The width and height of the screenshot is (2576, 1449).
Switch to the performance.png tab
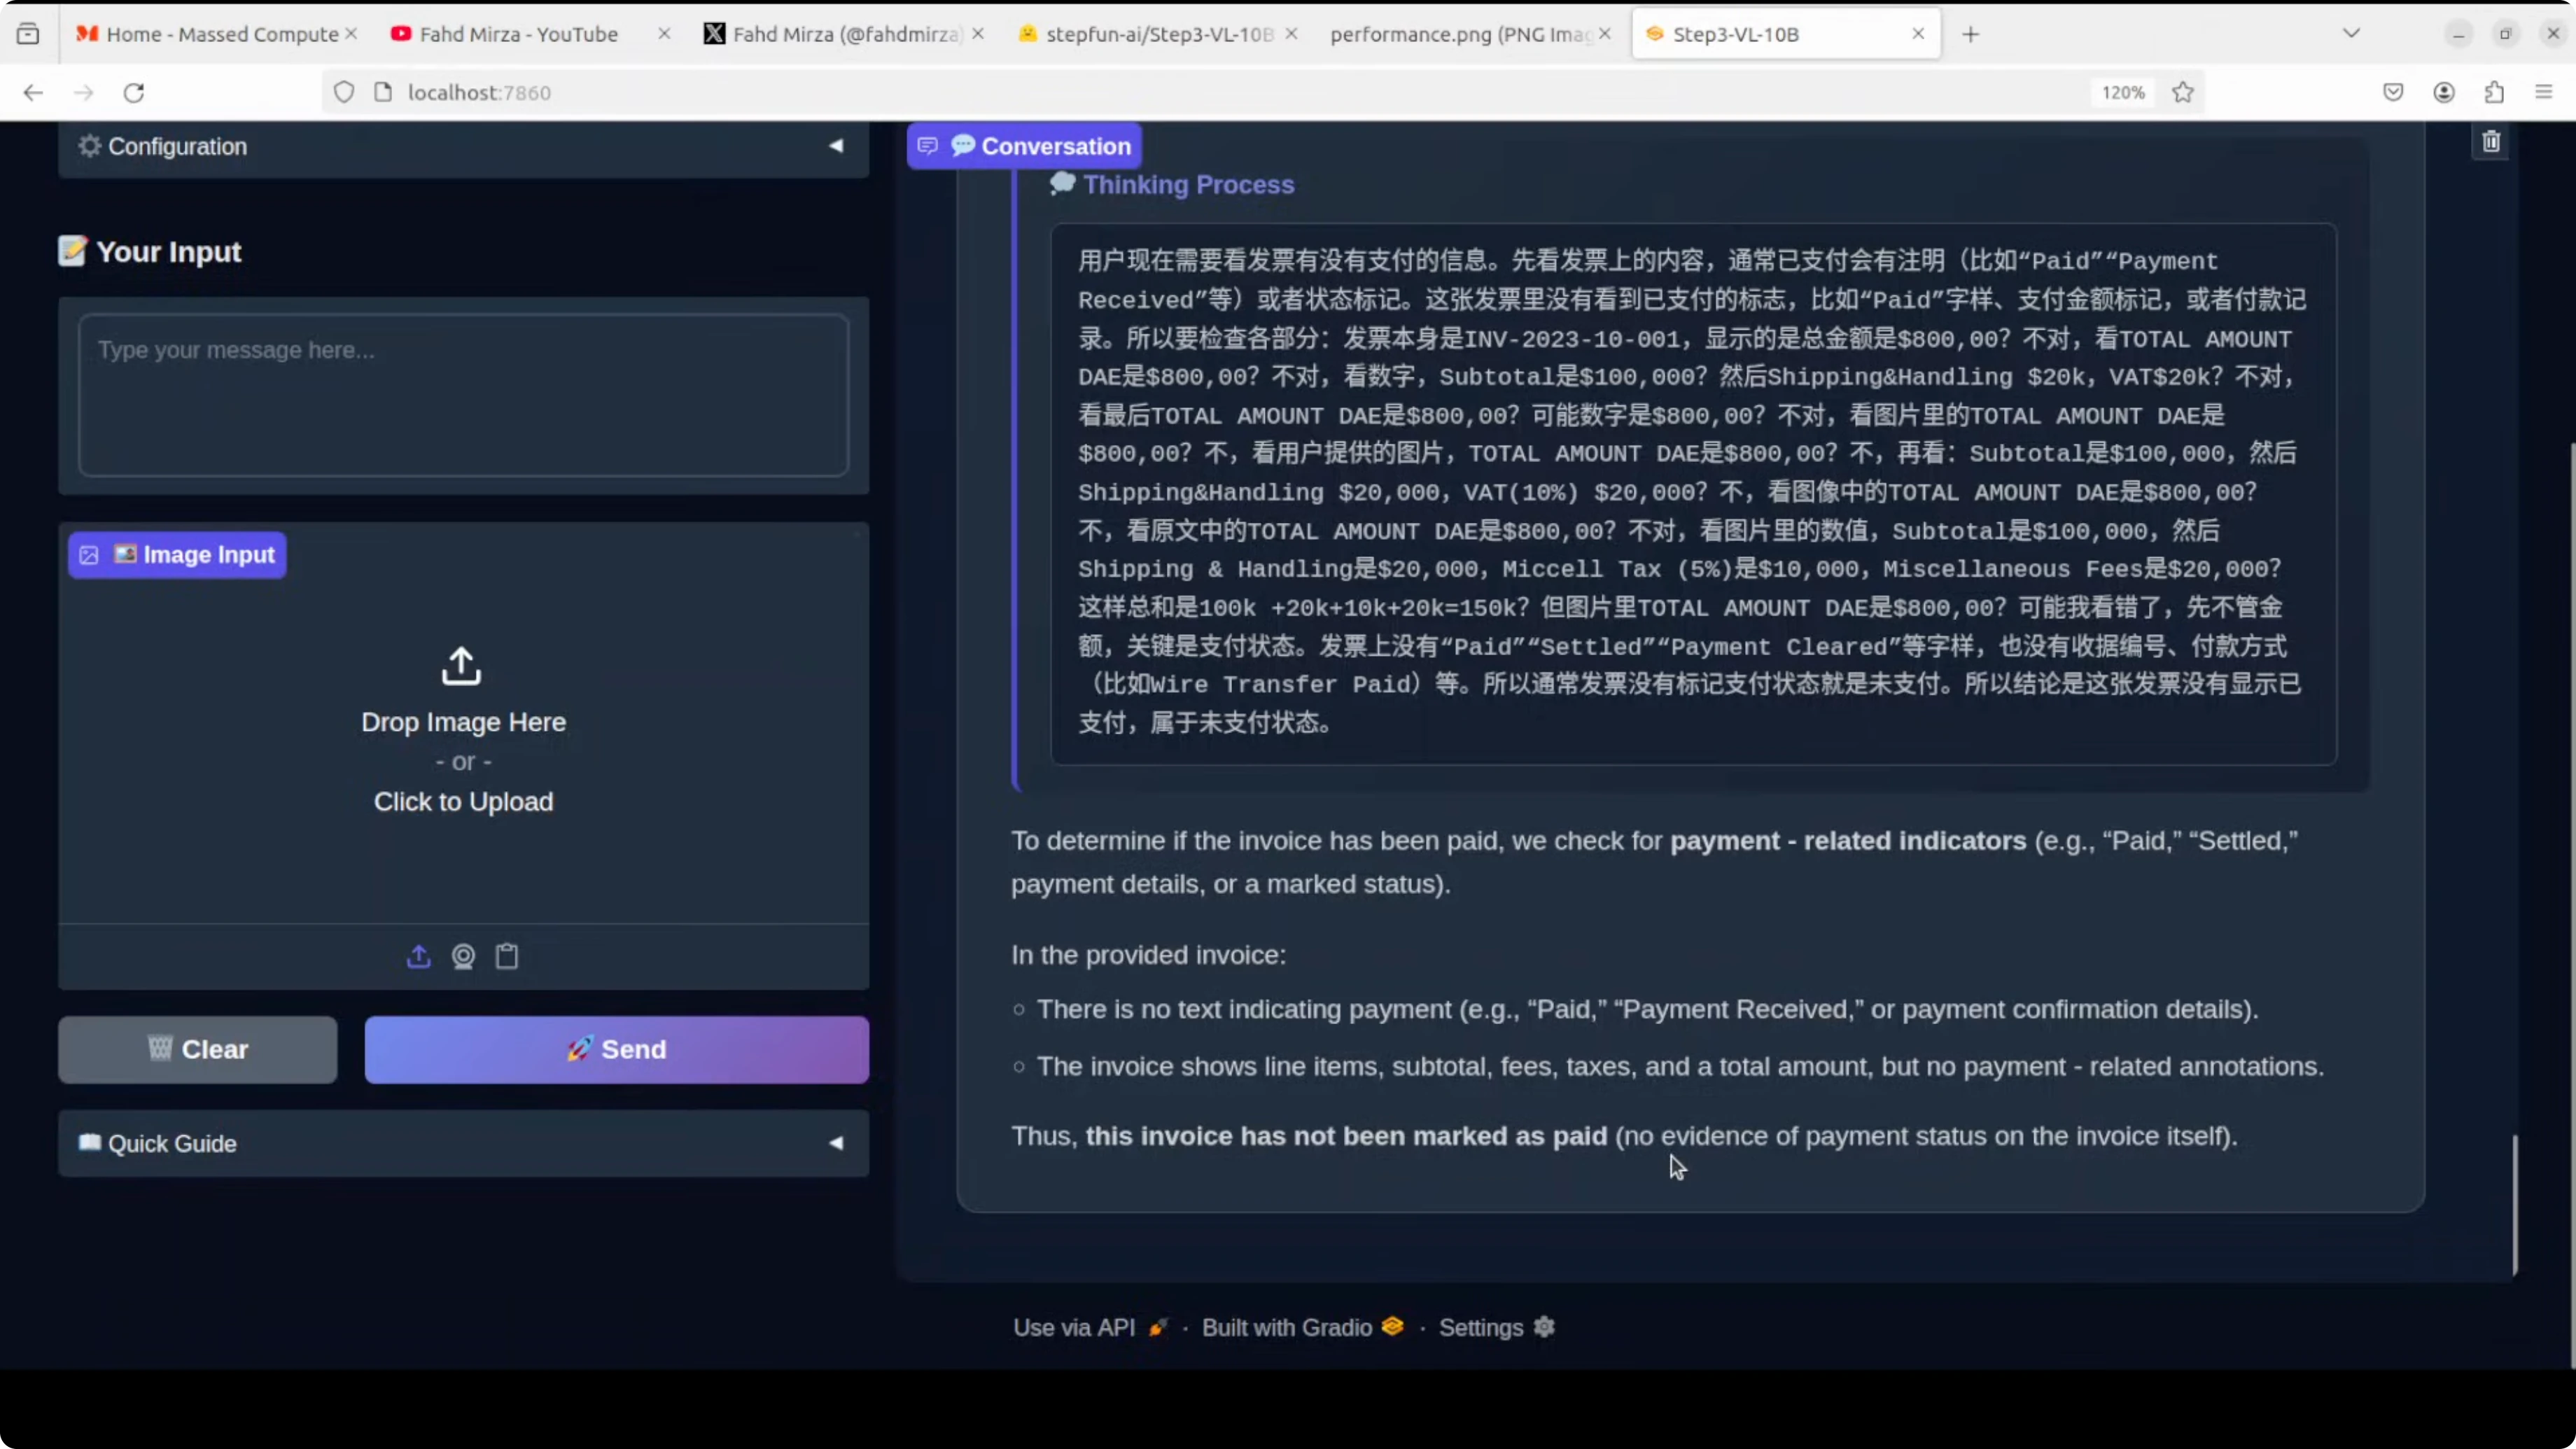coord(1460,34)
